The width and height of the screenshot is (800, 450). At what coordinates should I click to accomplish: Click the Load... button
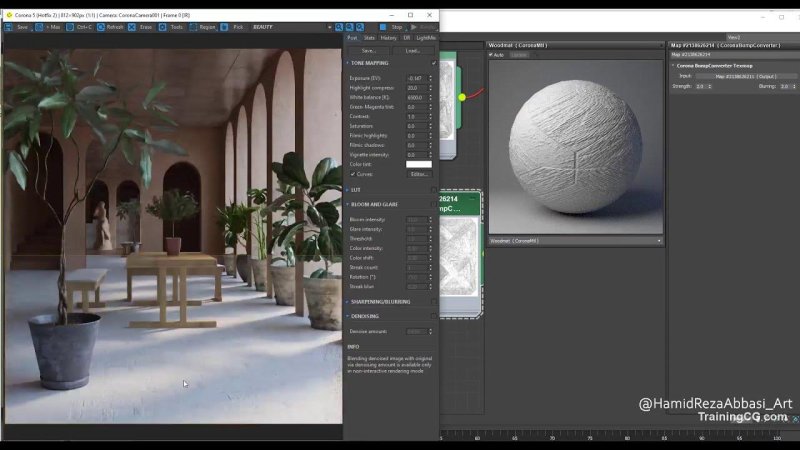(413, 50)
